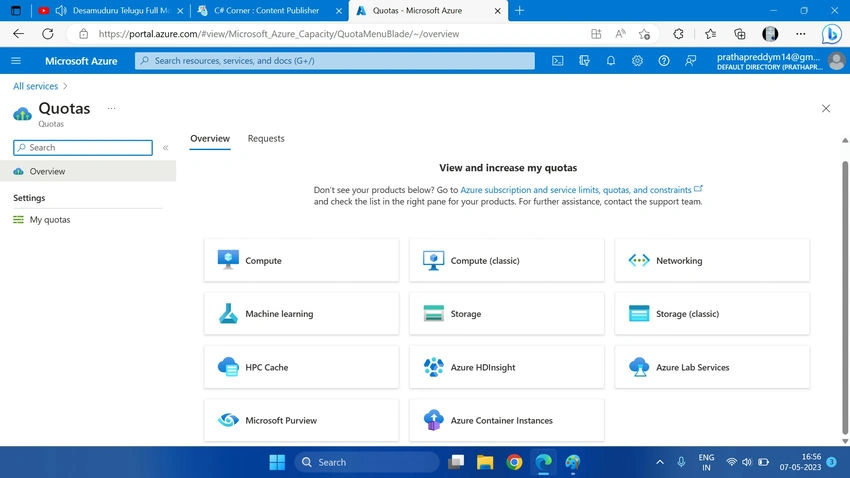This screenshot has width=850, height=478.
Task: Follow the All services breadcrumb link
Action: click(x=35, y=86)
